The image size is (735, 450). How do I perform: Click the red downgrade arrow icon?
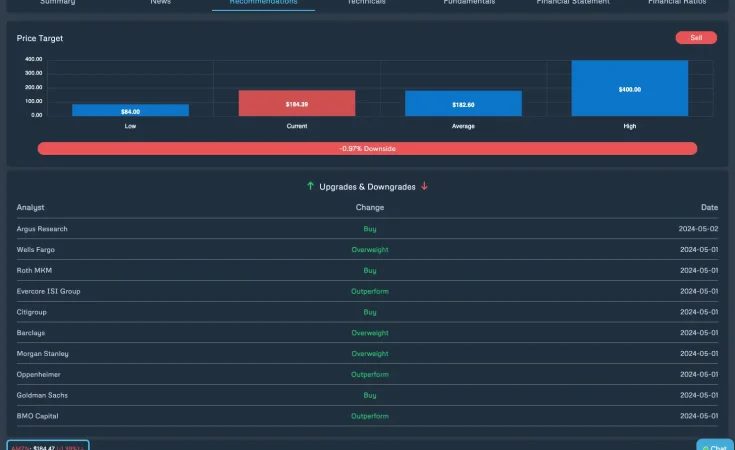tap(424, 186)
